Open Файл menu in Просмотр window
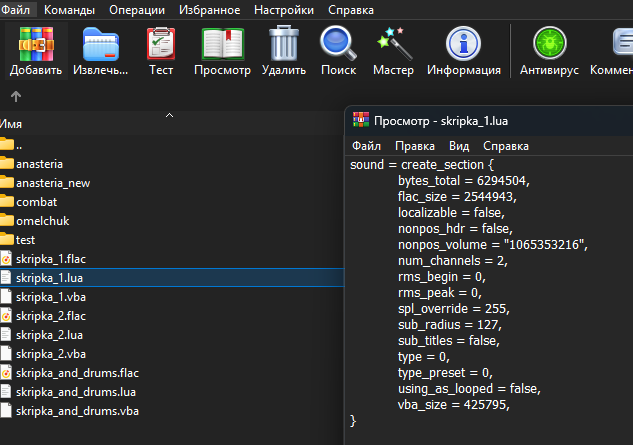Screen dimensions: 633x445 click(x=366, y=146)
